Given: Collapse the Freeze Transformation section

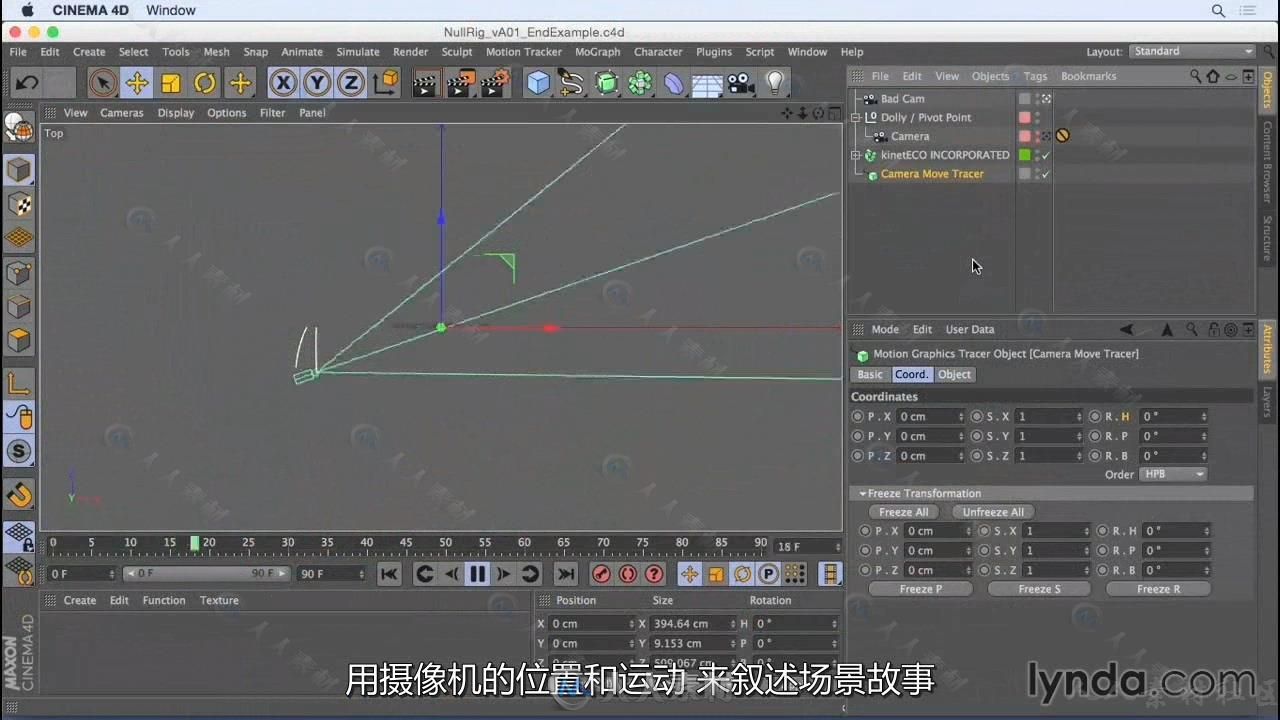Looking at the screenshot, I should click(x=862, y=494).
